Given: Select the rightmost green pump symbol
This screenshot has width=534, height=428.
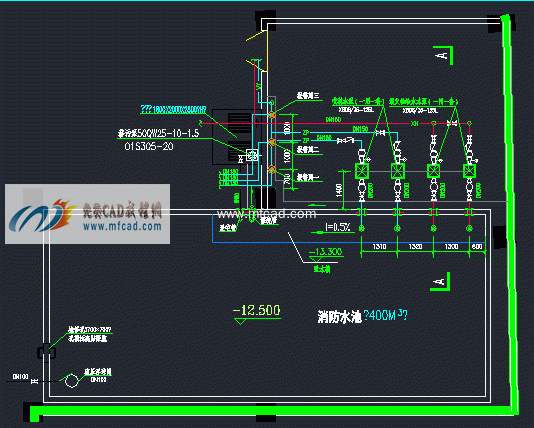Looking at the screenshot, I should (x=469, y=171).
